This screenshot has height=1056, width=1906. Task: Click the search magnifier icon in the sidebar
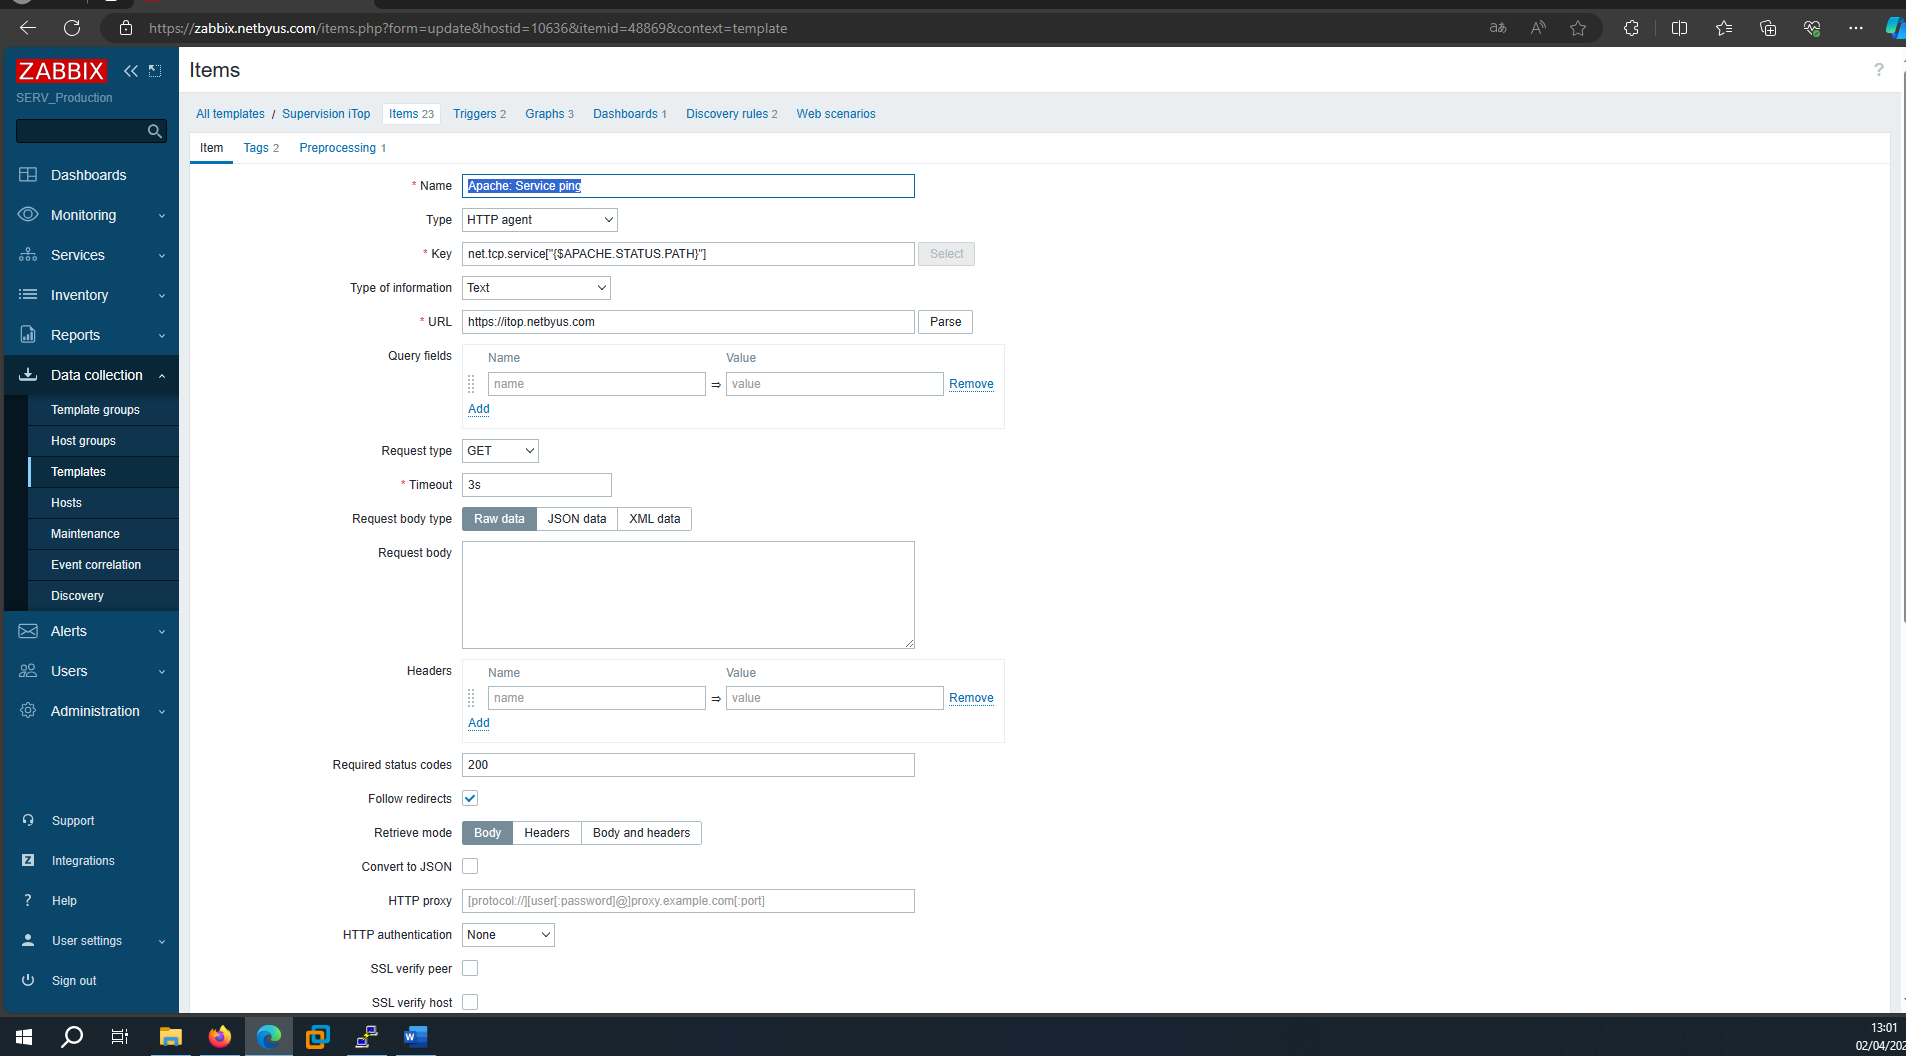click(x=154, y=131)
